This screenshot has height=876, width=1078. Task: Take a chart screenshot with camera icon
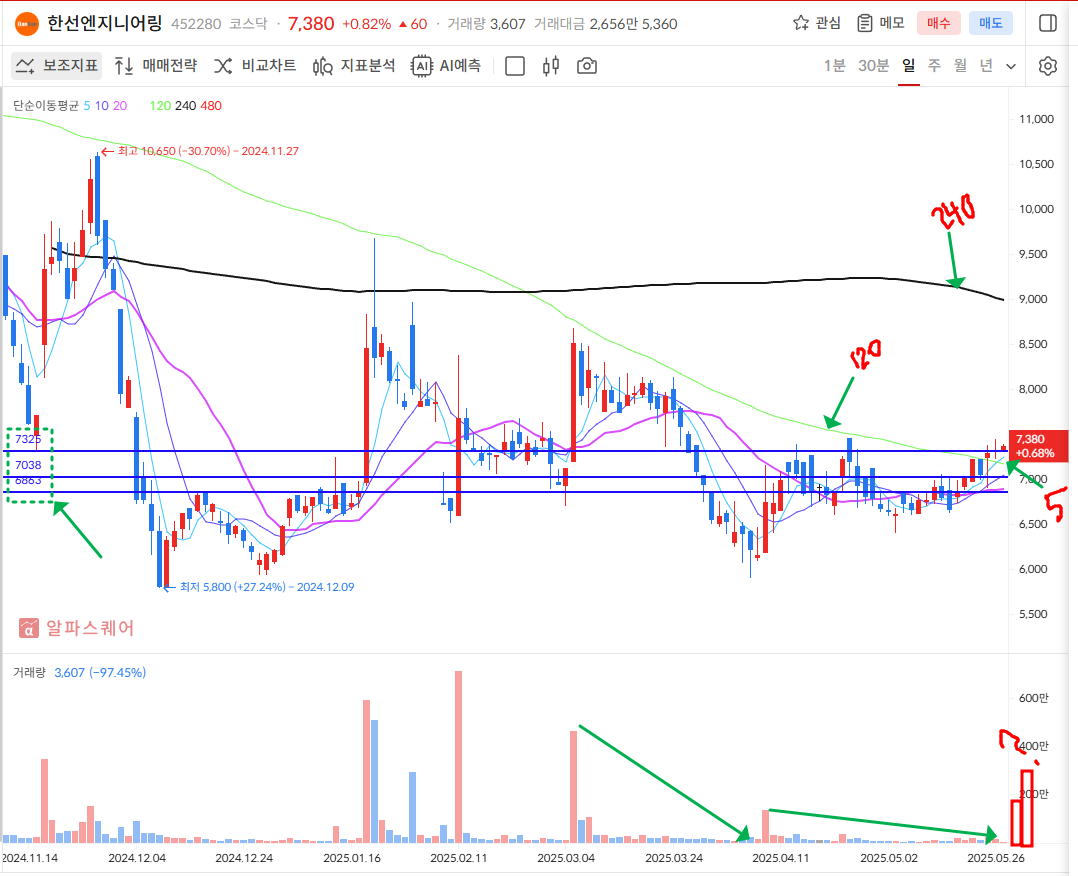click(587, 66)
